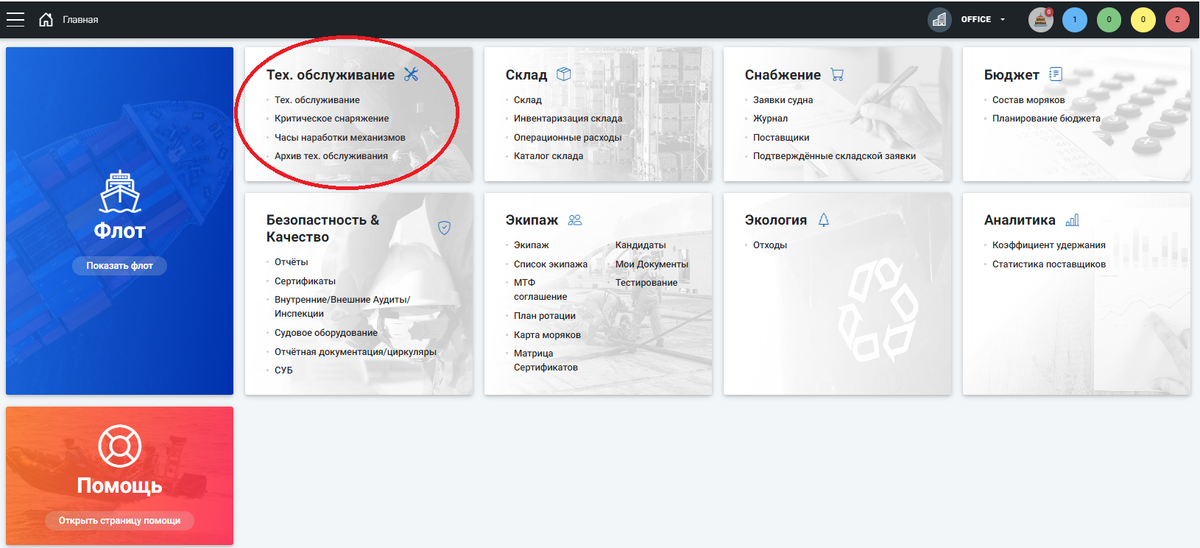The width and height of the screenshot is (1200, 548).
Task: Open the Тех. обслуживание sub-link in list
Action: (x=317, y=100)
